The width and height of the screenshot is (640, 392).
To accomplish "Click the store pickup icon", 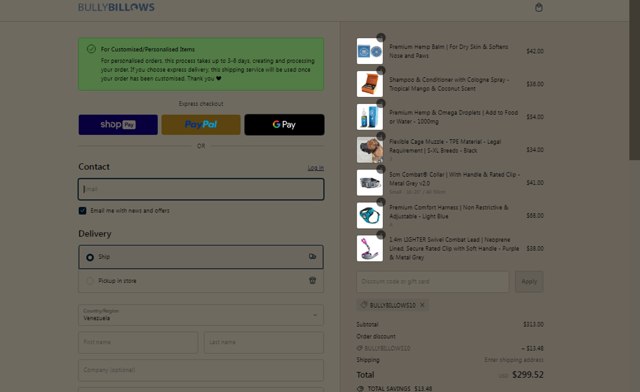I will pyautogui.click(x=312, y=280).
